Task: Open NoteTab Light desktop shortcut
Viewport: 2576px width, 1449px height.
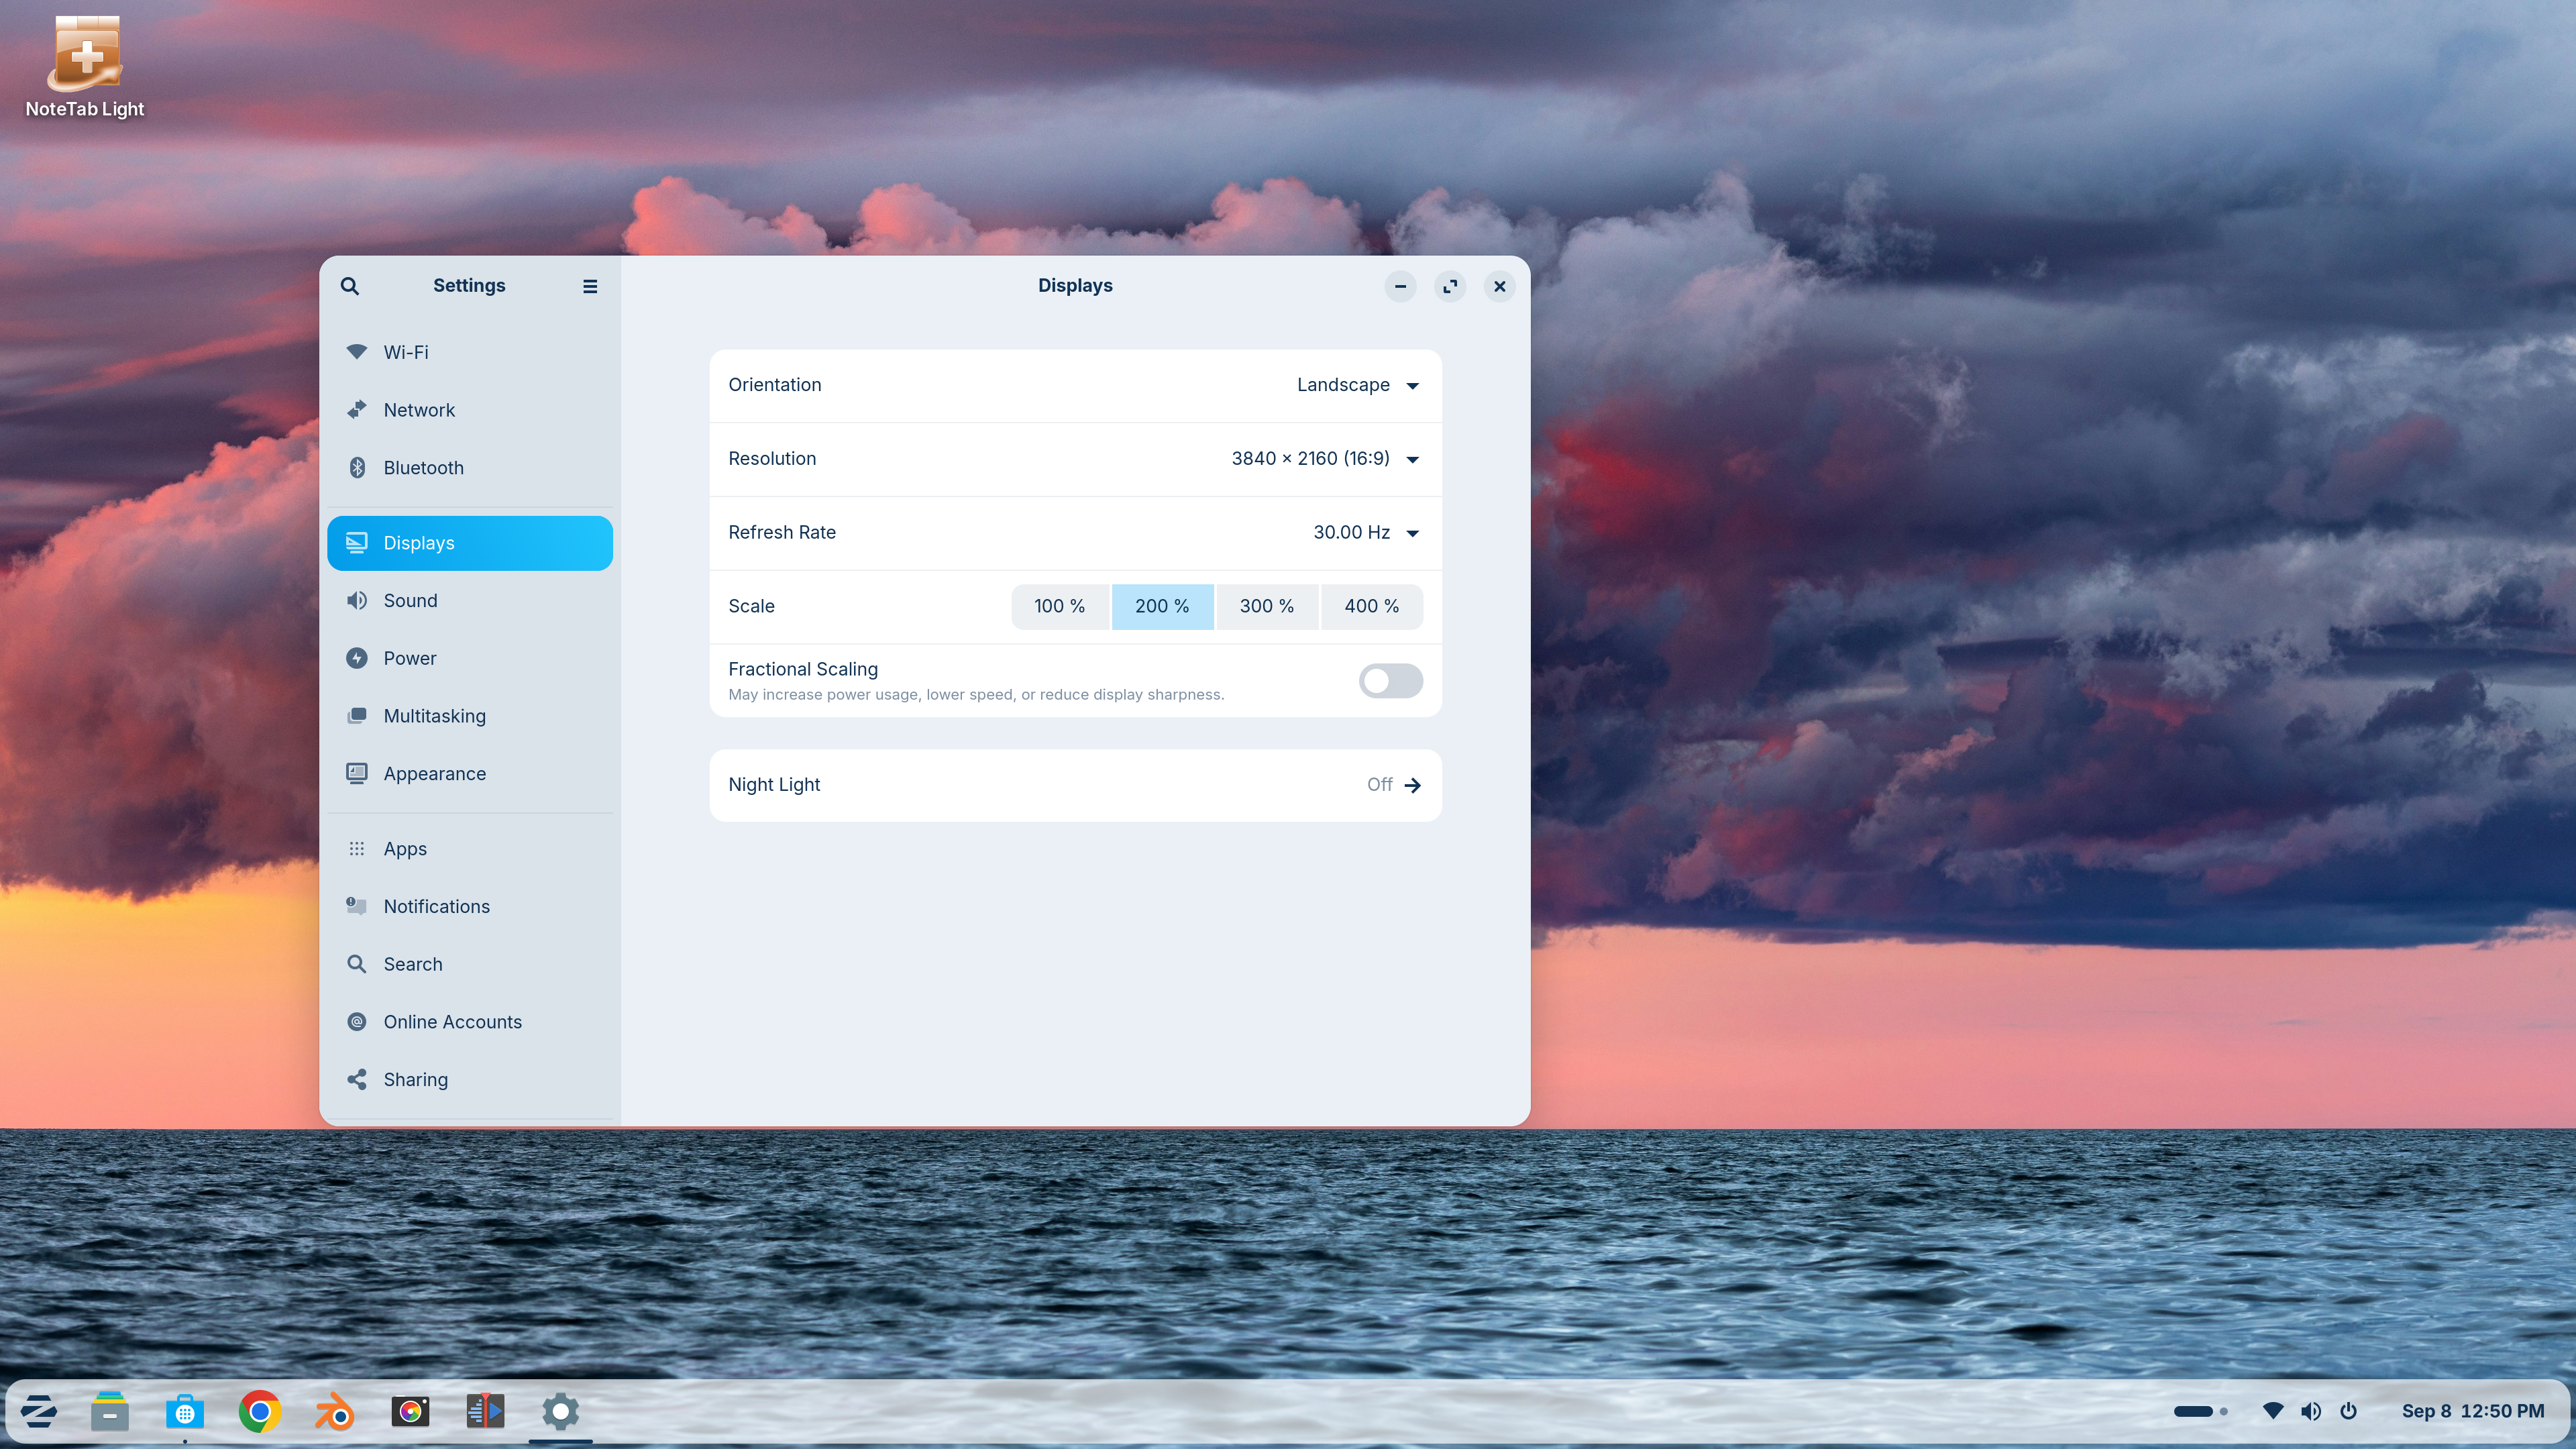Action: 85,66
